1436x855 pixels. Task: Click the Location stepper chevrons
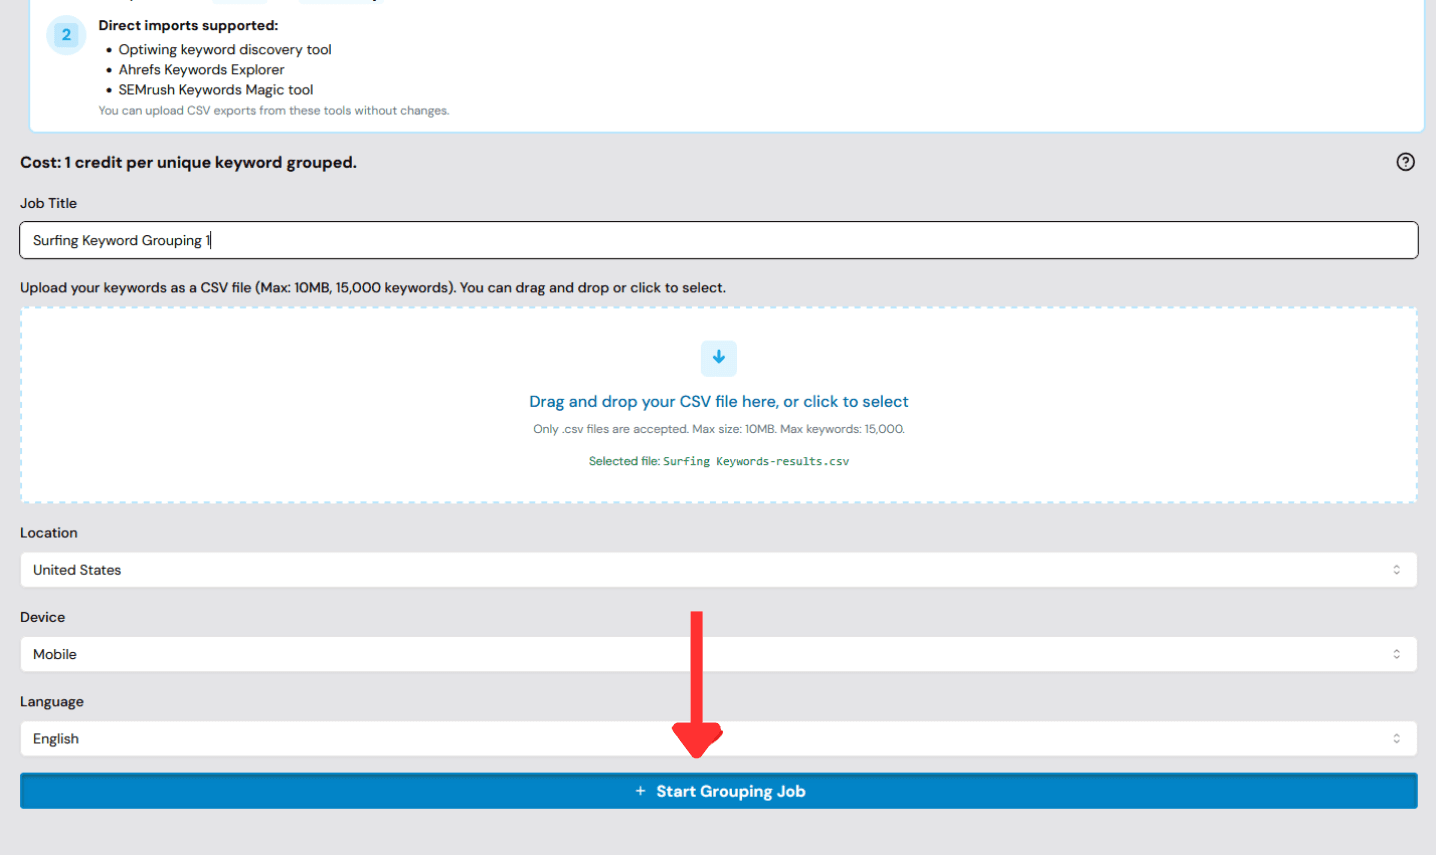pos(1398,569)
